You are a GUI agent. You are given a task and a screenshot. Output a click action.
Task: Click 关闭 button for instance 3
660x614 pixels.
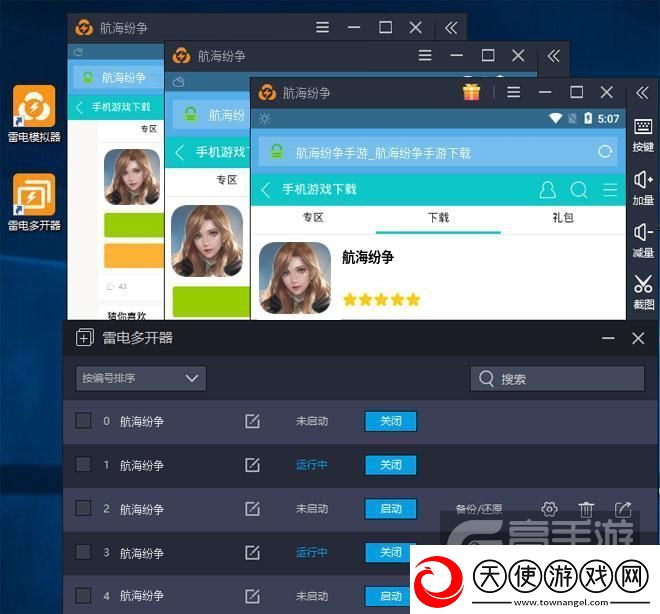coord(388,553)
